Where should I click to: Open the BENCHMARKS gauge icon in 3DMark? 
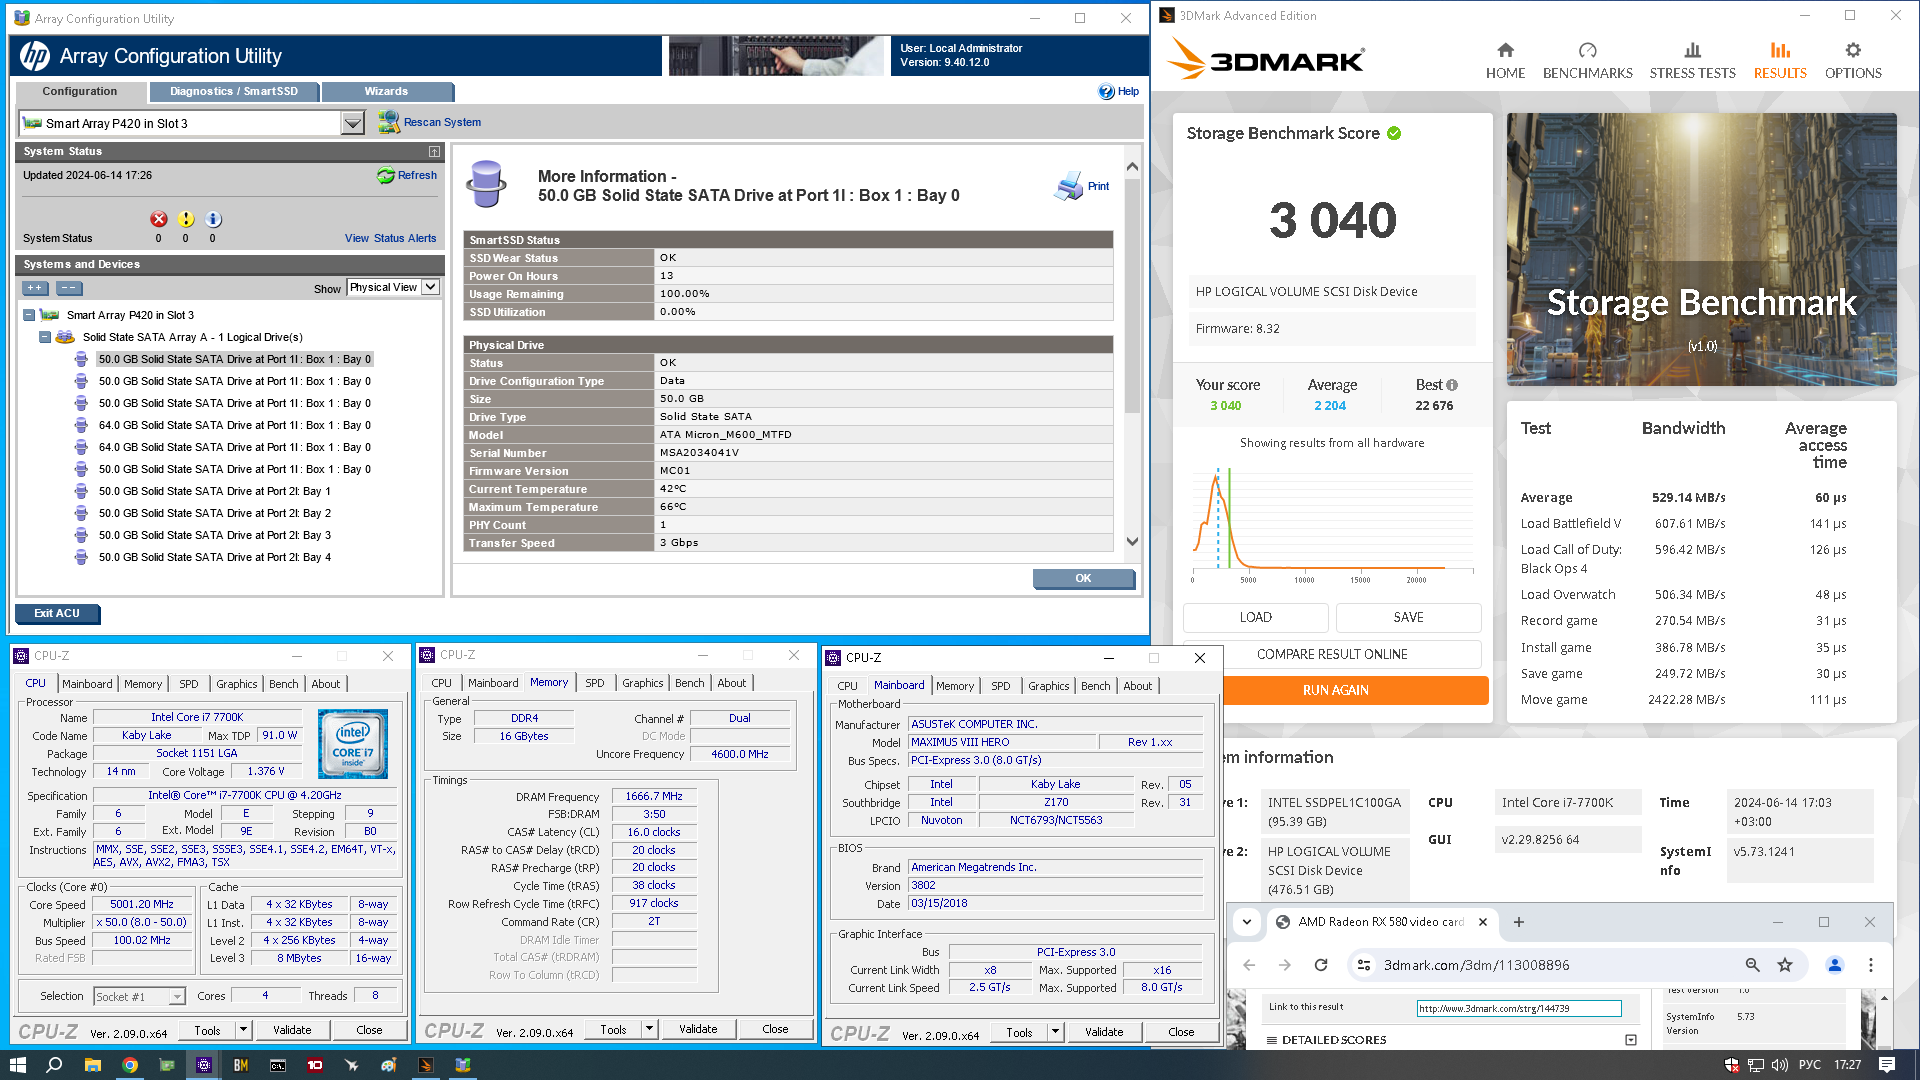[x=1587, y=50]
